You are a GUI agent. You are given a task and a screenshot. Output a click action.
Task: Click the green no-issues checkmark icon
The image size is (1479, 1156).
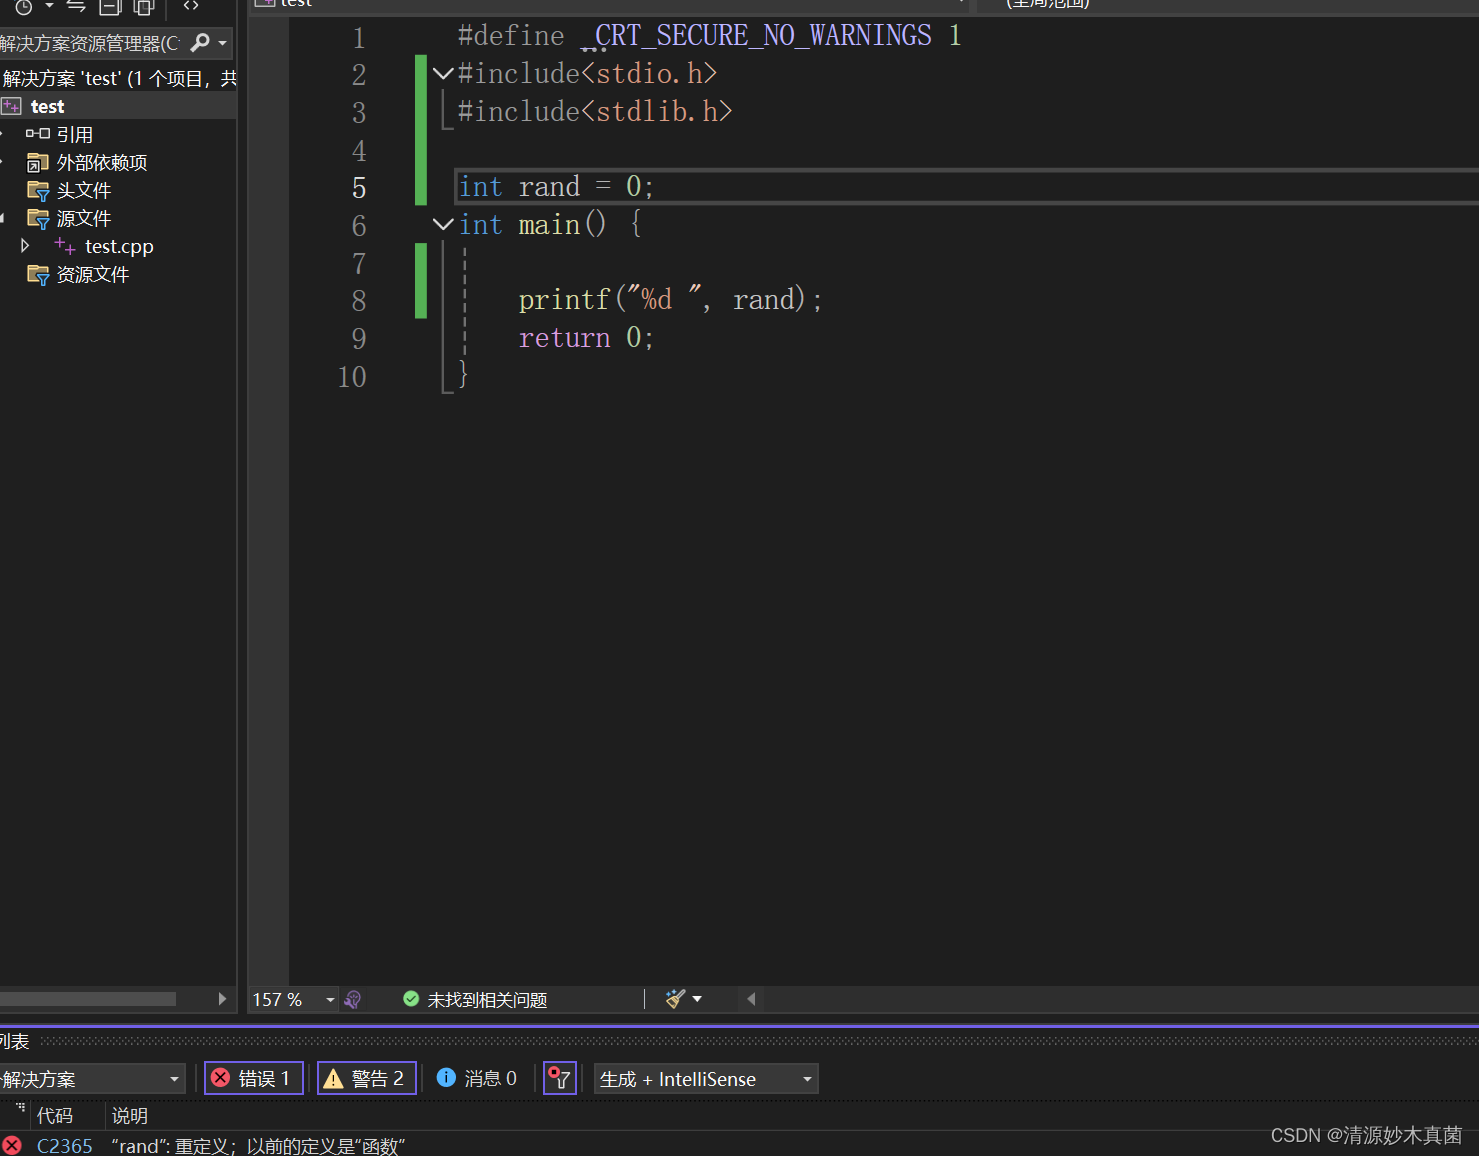[411, 998]
